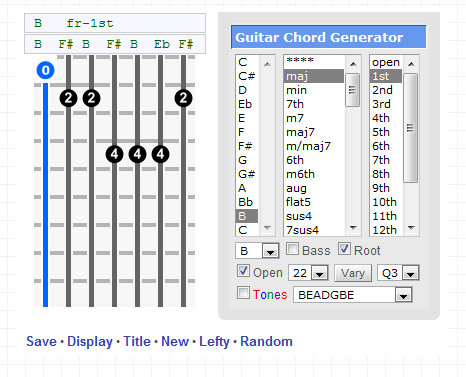Screen dimensions: 466x377
Task: Select root note D in the list
Action: point(247,90)
